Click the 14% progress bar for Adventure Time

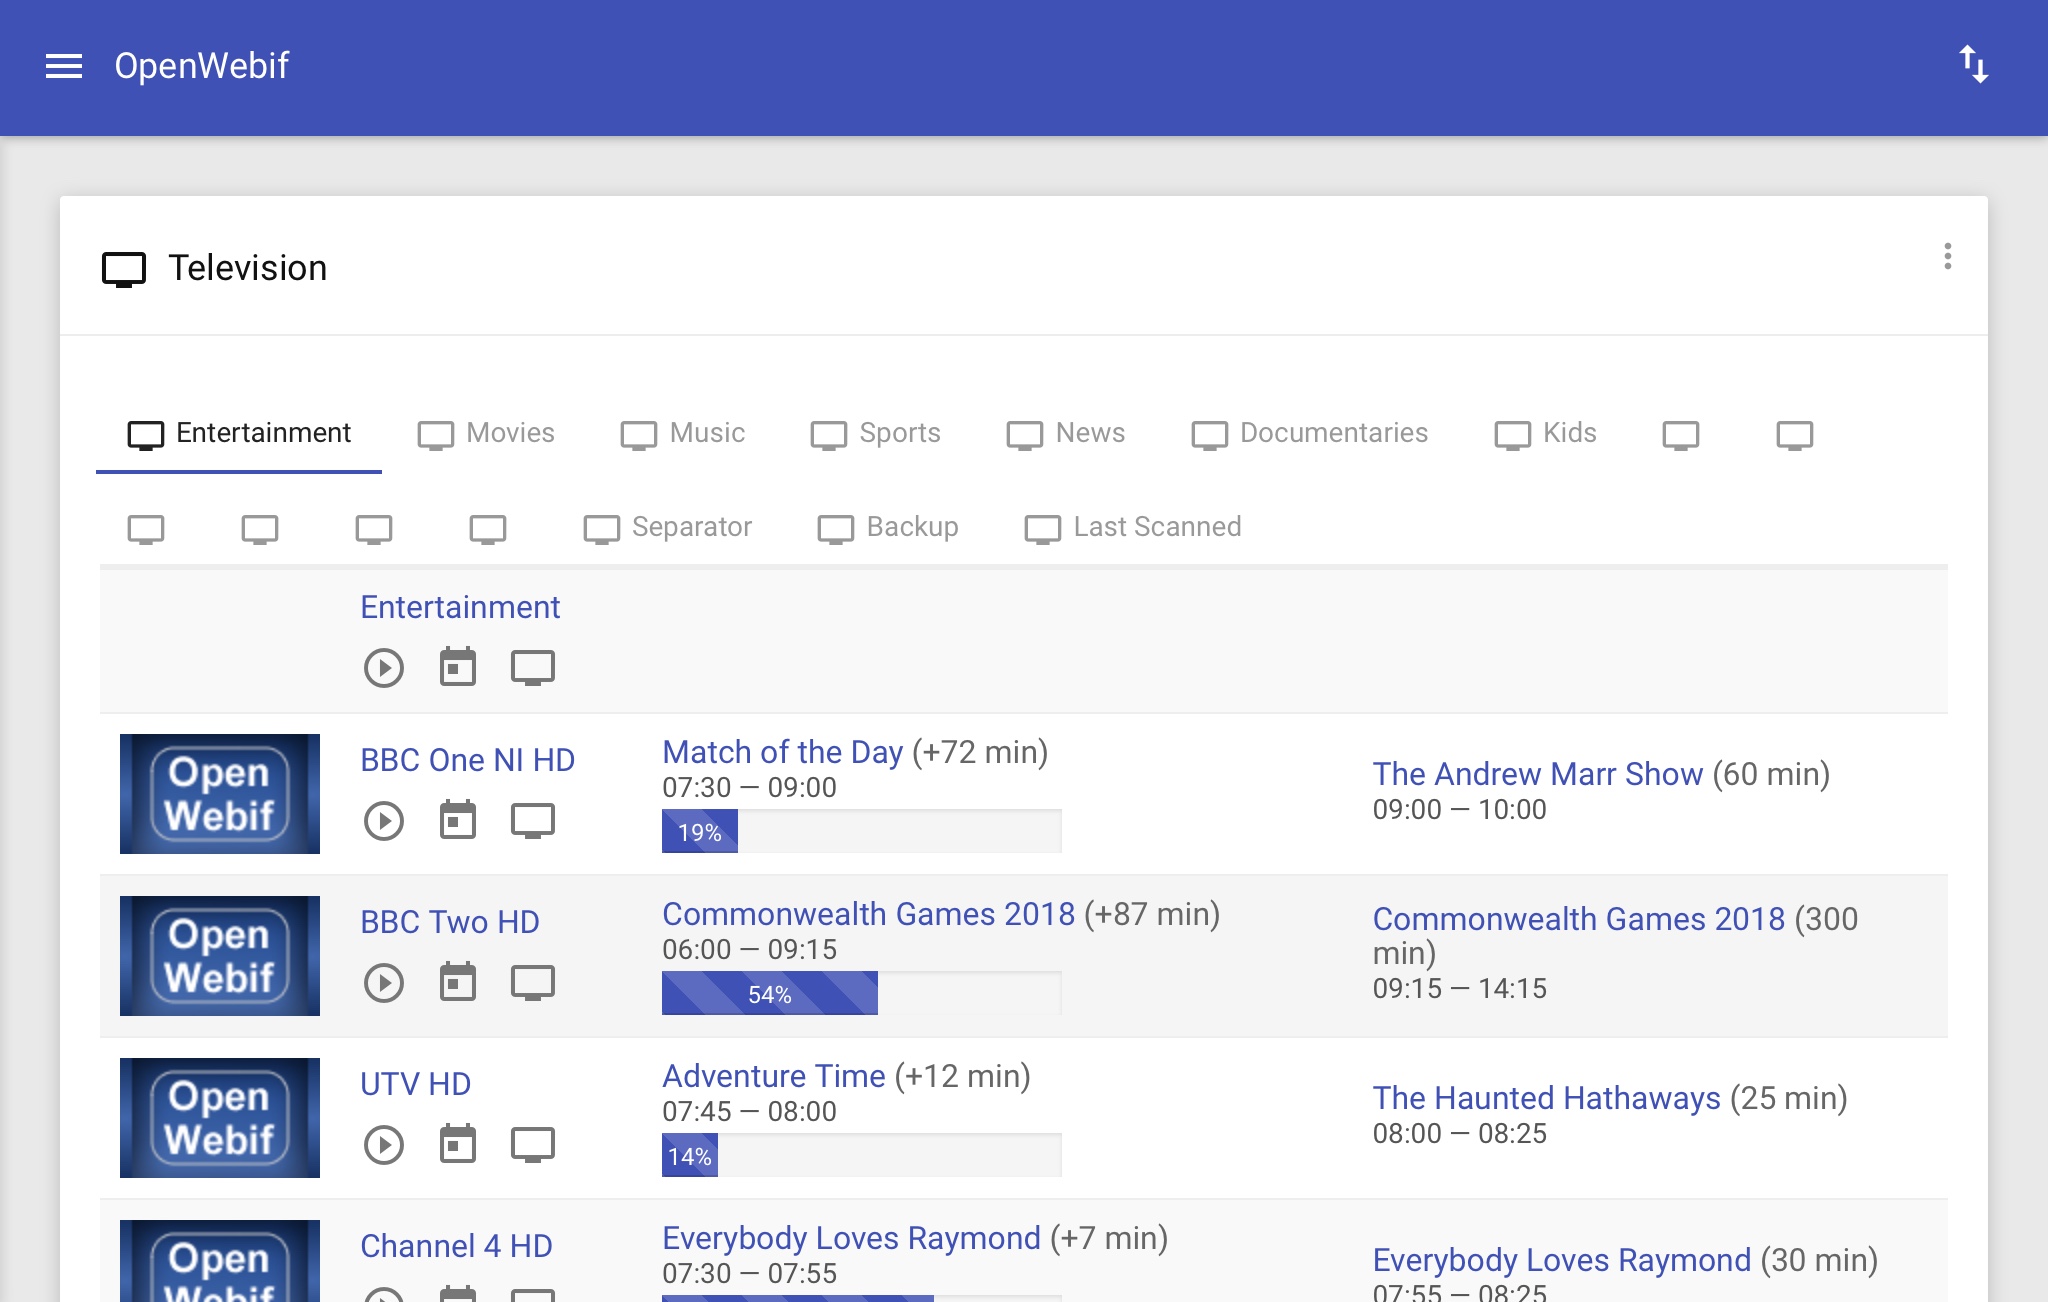point(862,1155)
